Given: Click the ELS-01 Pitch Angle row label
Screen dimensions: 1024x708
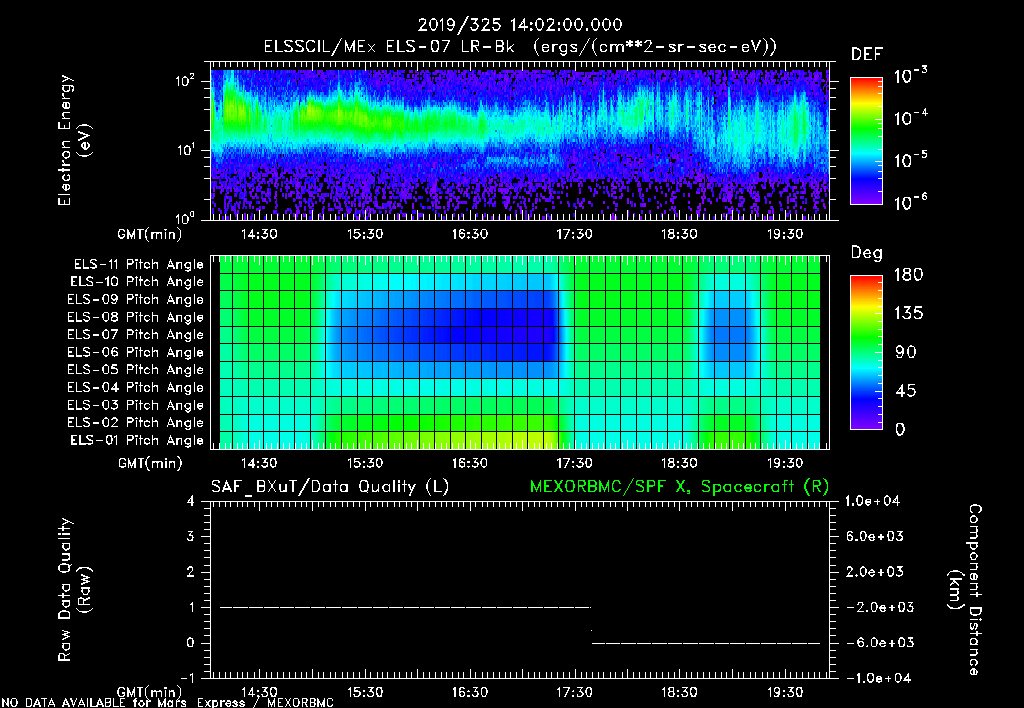Looking at the screenshot, I should (x=137, y=440).
